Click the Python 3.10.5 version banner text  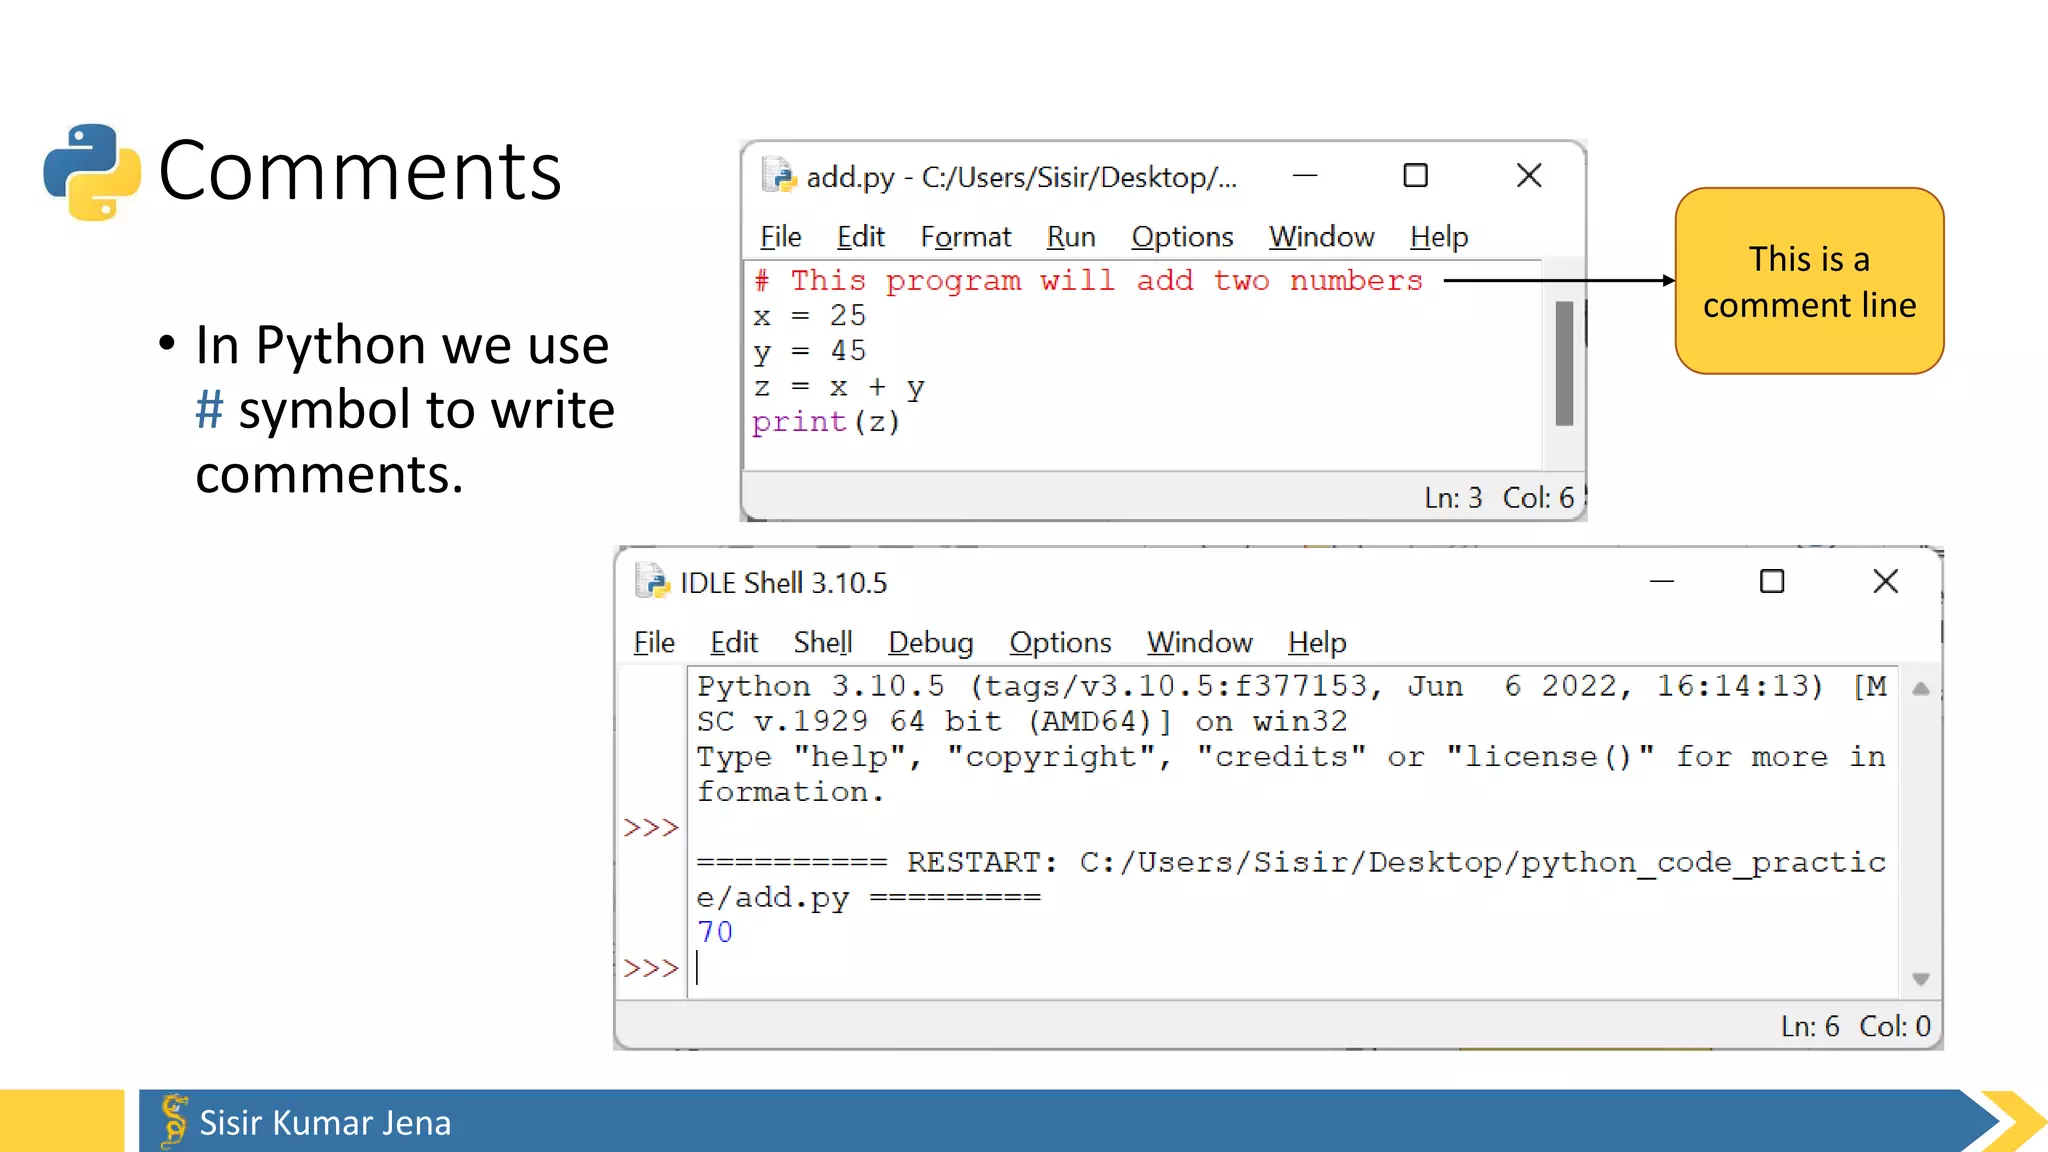click(1291, 704)
